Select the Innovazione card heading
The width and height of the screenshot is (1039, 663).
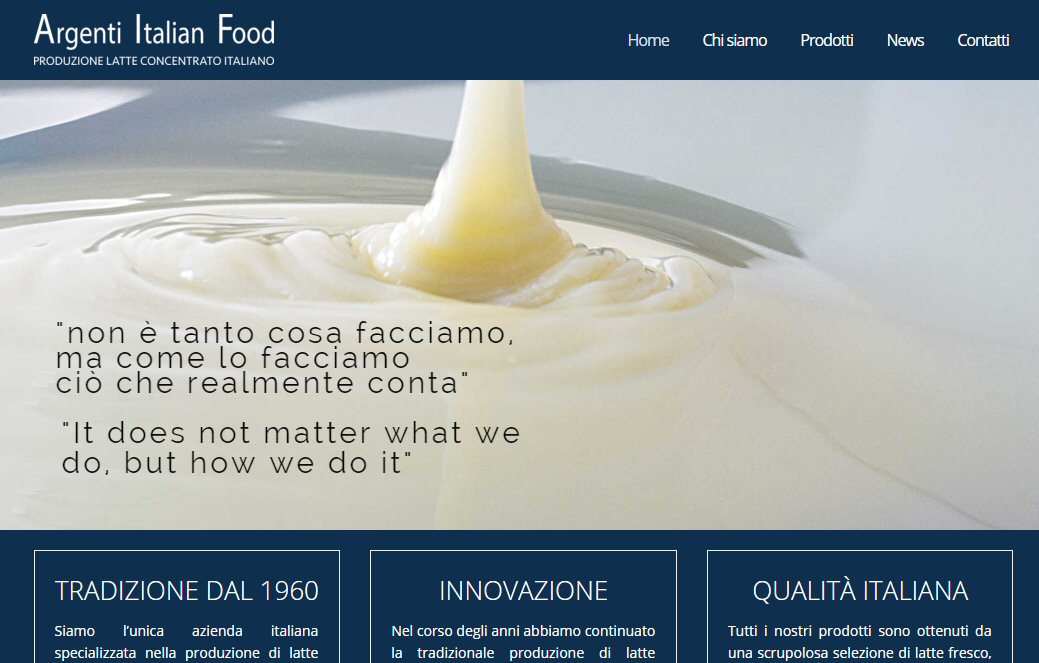click(523, 591)
